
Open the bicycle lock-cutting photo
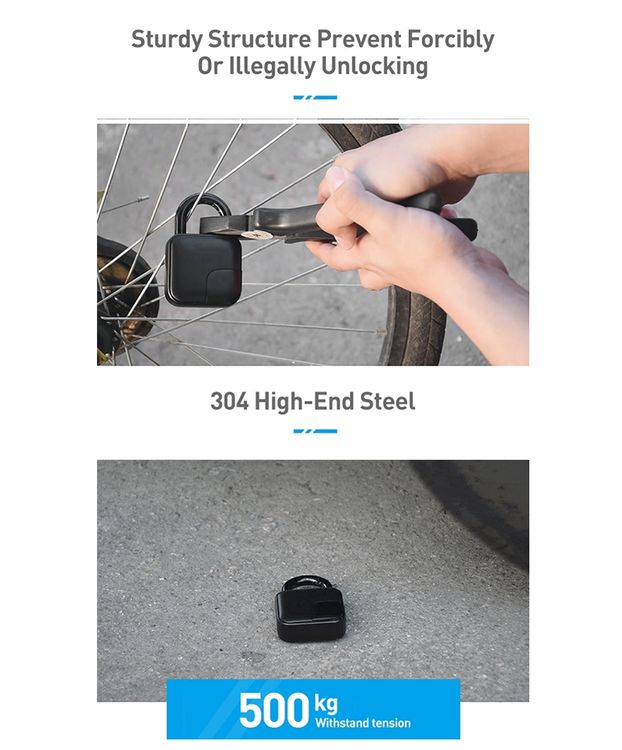pyautogui.click(x=313, y=244)
